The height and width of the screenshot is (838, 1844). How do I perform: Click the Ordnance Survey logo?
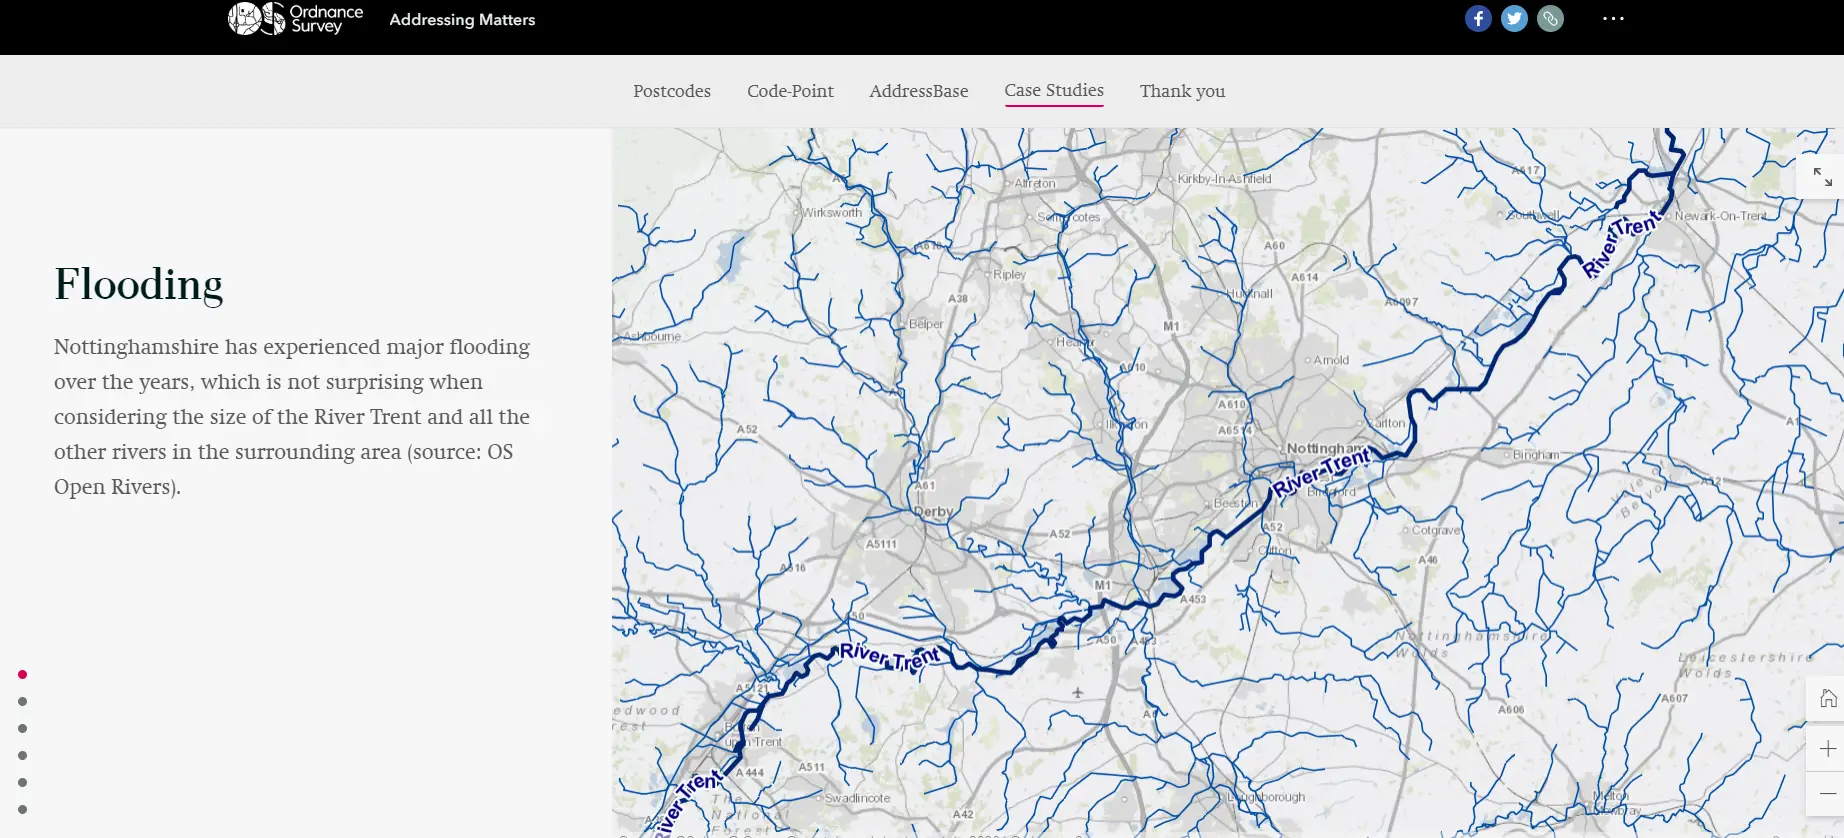pos(296,19)
